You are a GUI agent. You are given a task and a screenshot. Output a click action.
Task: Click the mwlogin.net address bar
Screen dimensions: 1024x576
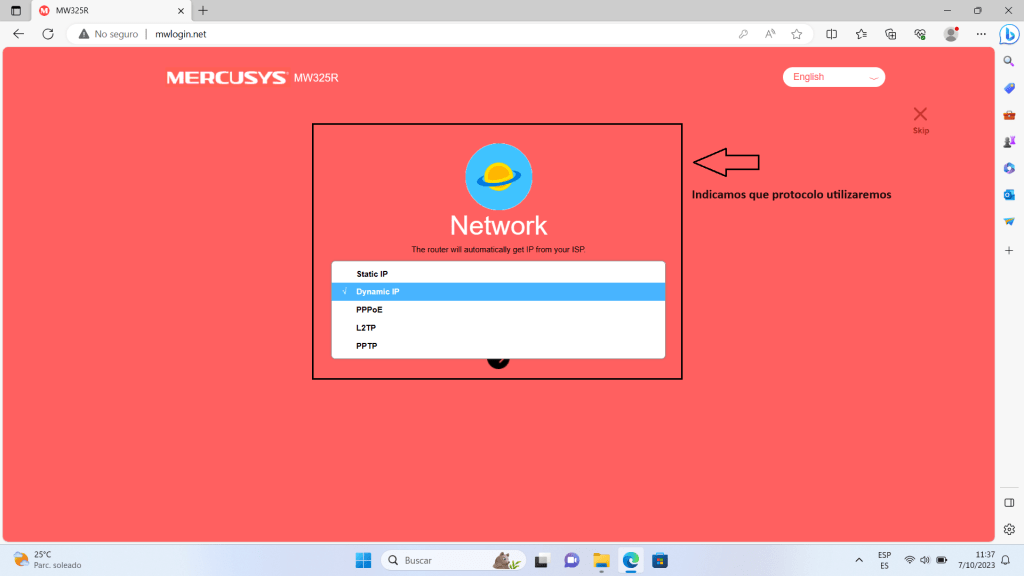click(x=400, y=34)
